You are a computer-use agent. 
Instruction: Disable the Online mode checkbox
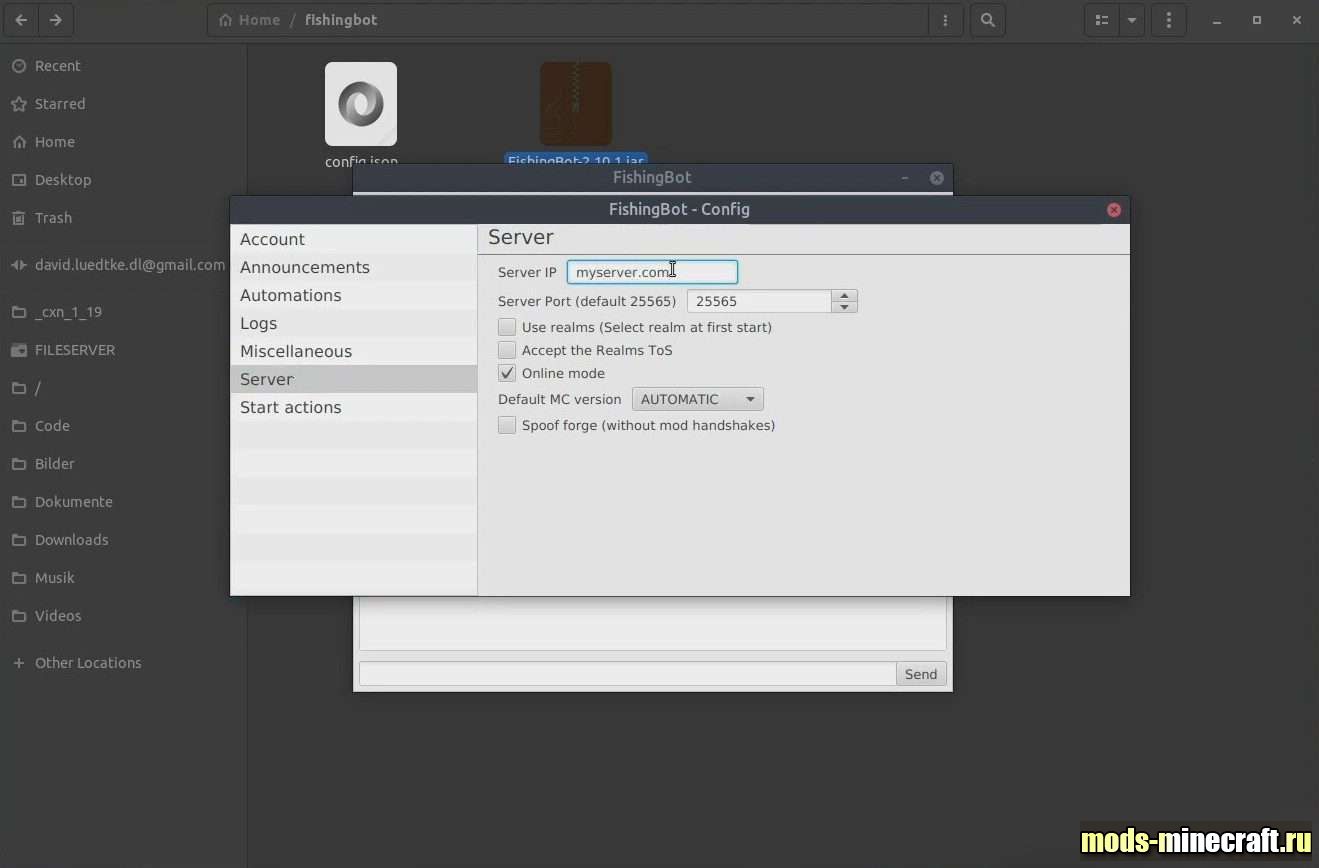(507, 373)
